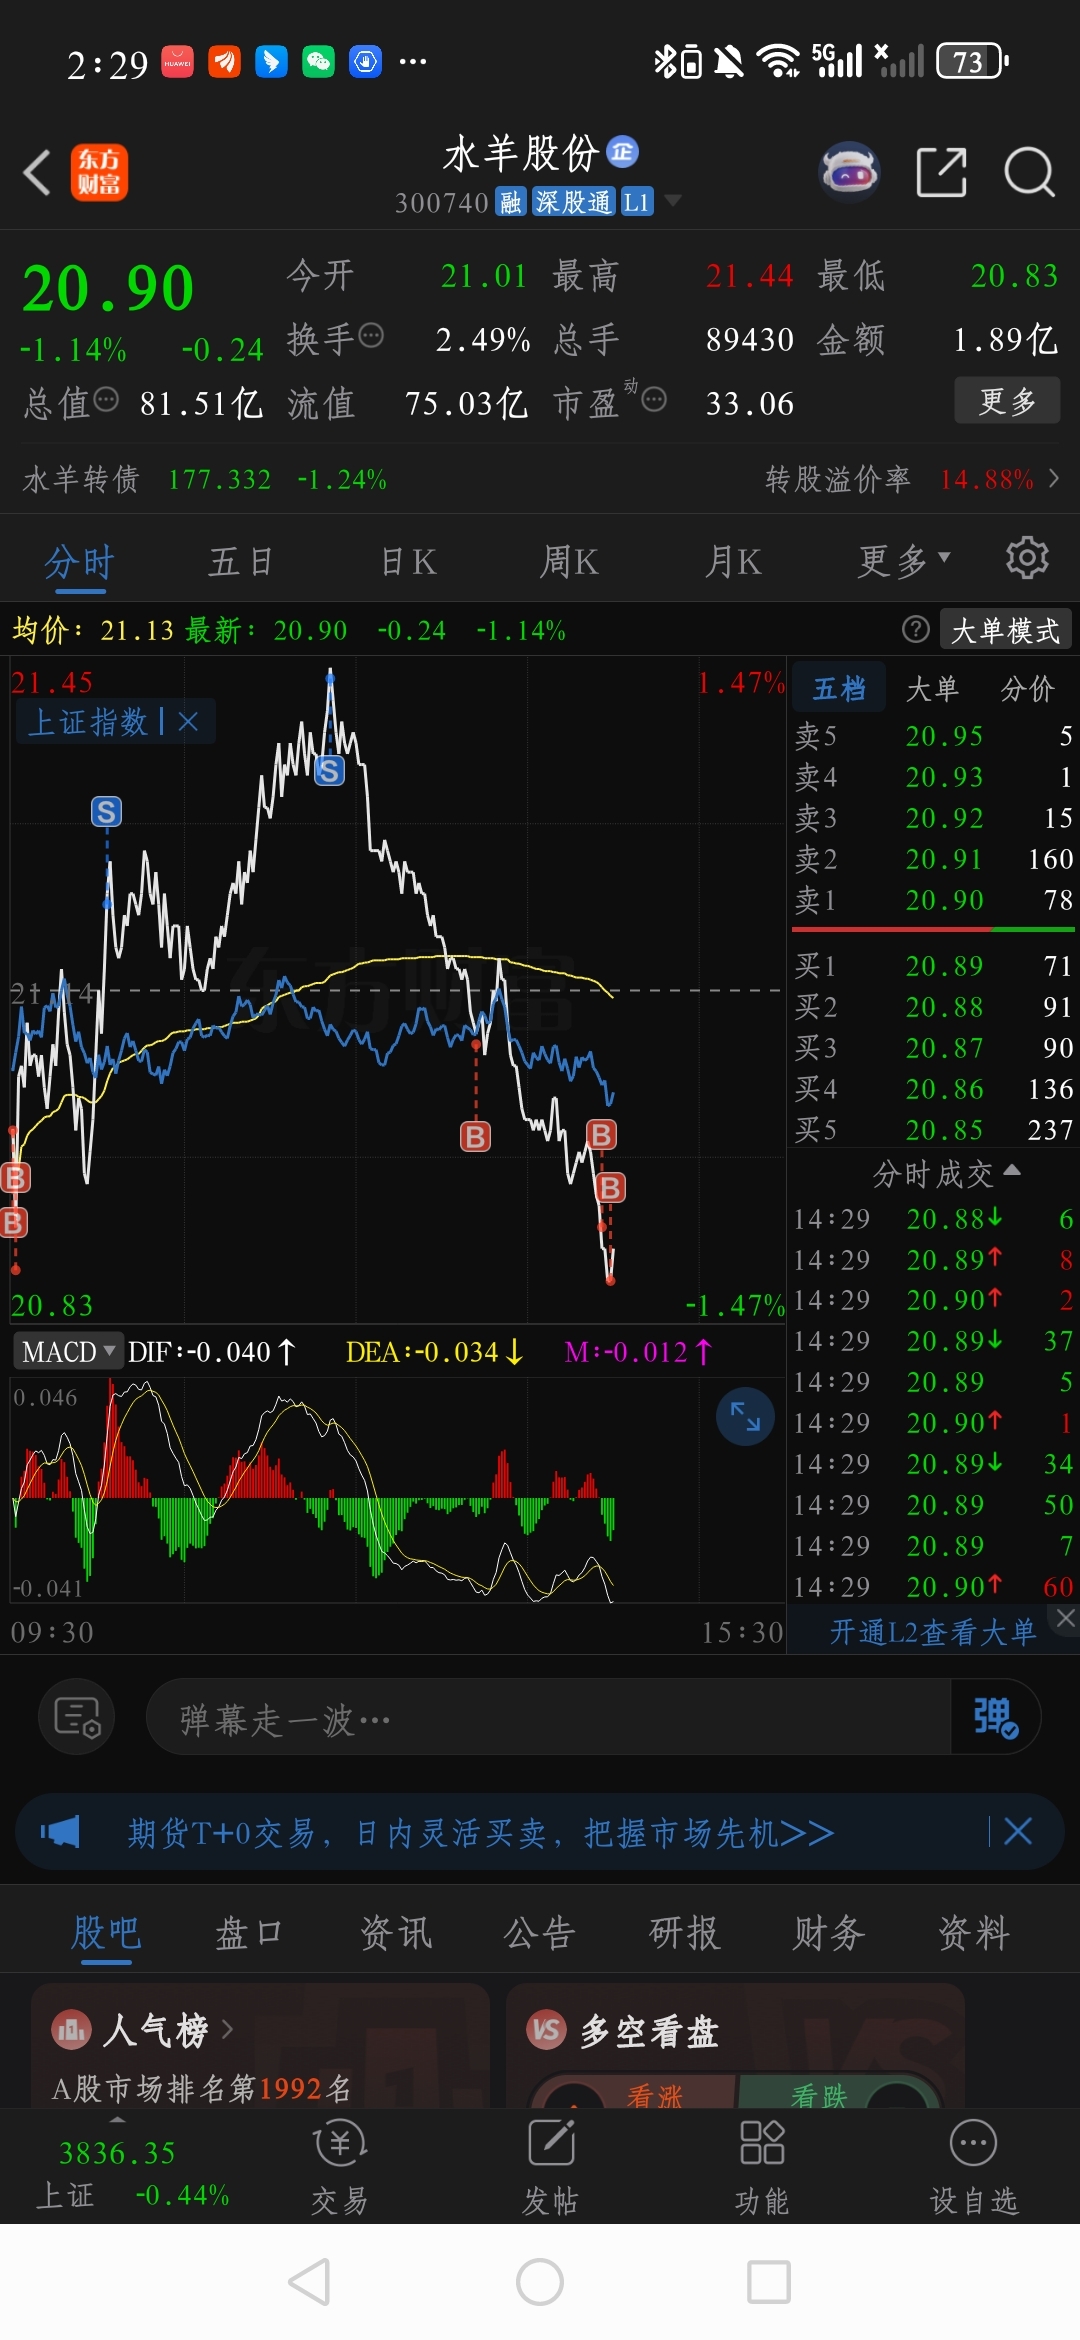The image size is (1080, 2340).
Task: Tap the 买5 20.85 order row
Action: point(934,1130)
